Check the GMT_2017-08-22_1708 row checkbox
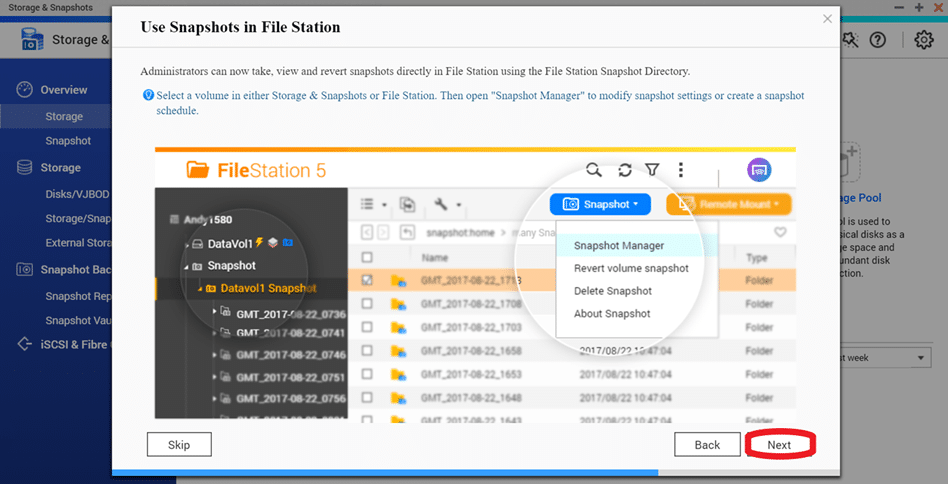This screenshot has width=948, height=484. 367,303
